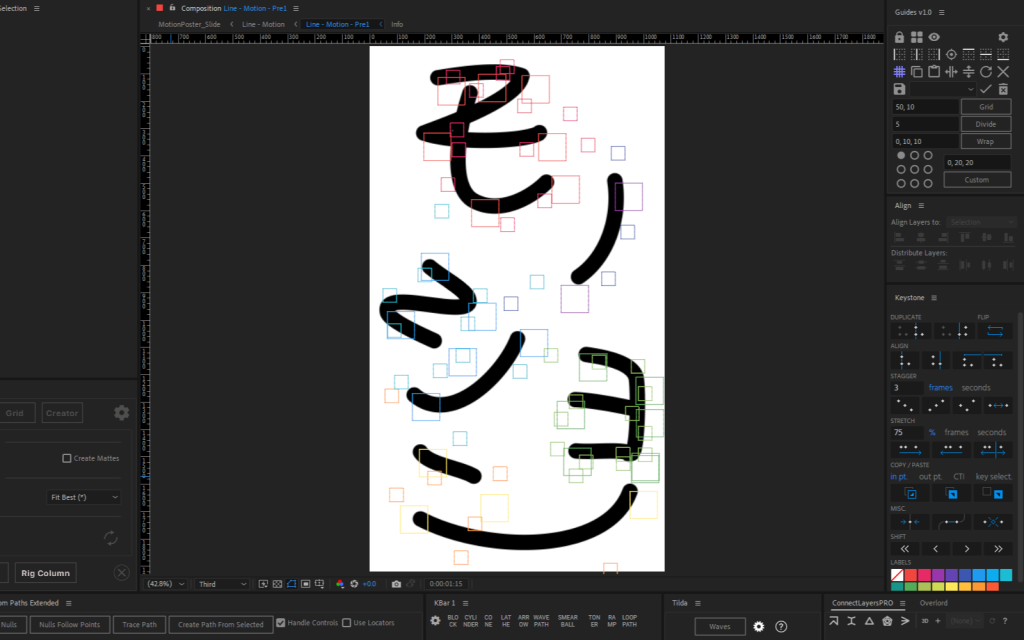Click the Waves button in Tilda panel
1024x640 pixels.
720,627
